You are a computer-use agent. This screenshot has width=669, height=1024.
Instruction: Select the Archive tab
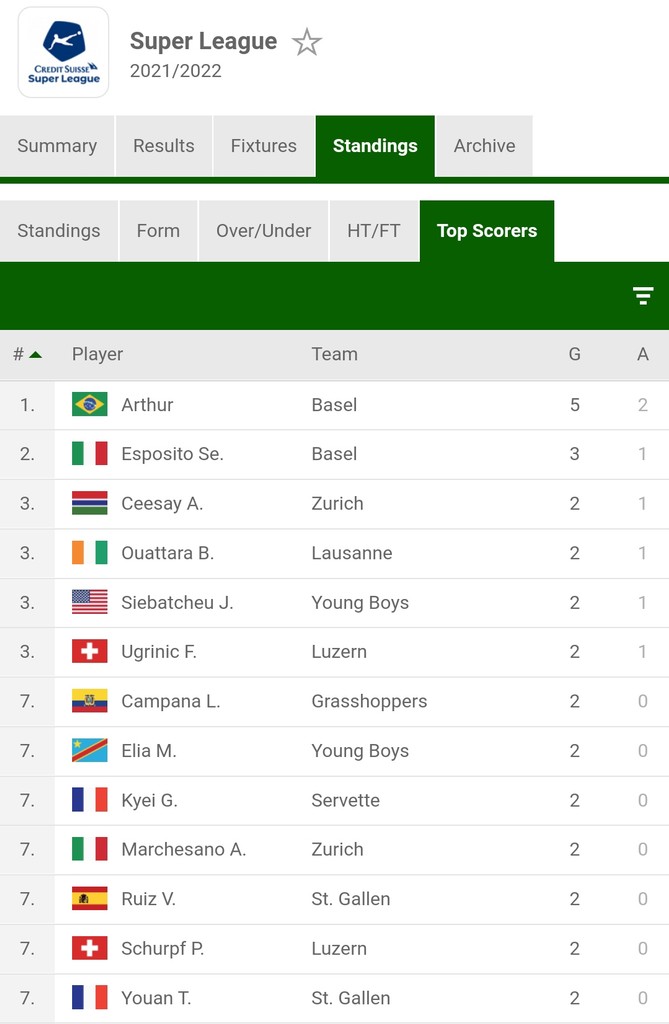[484, 146]
